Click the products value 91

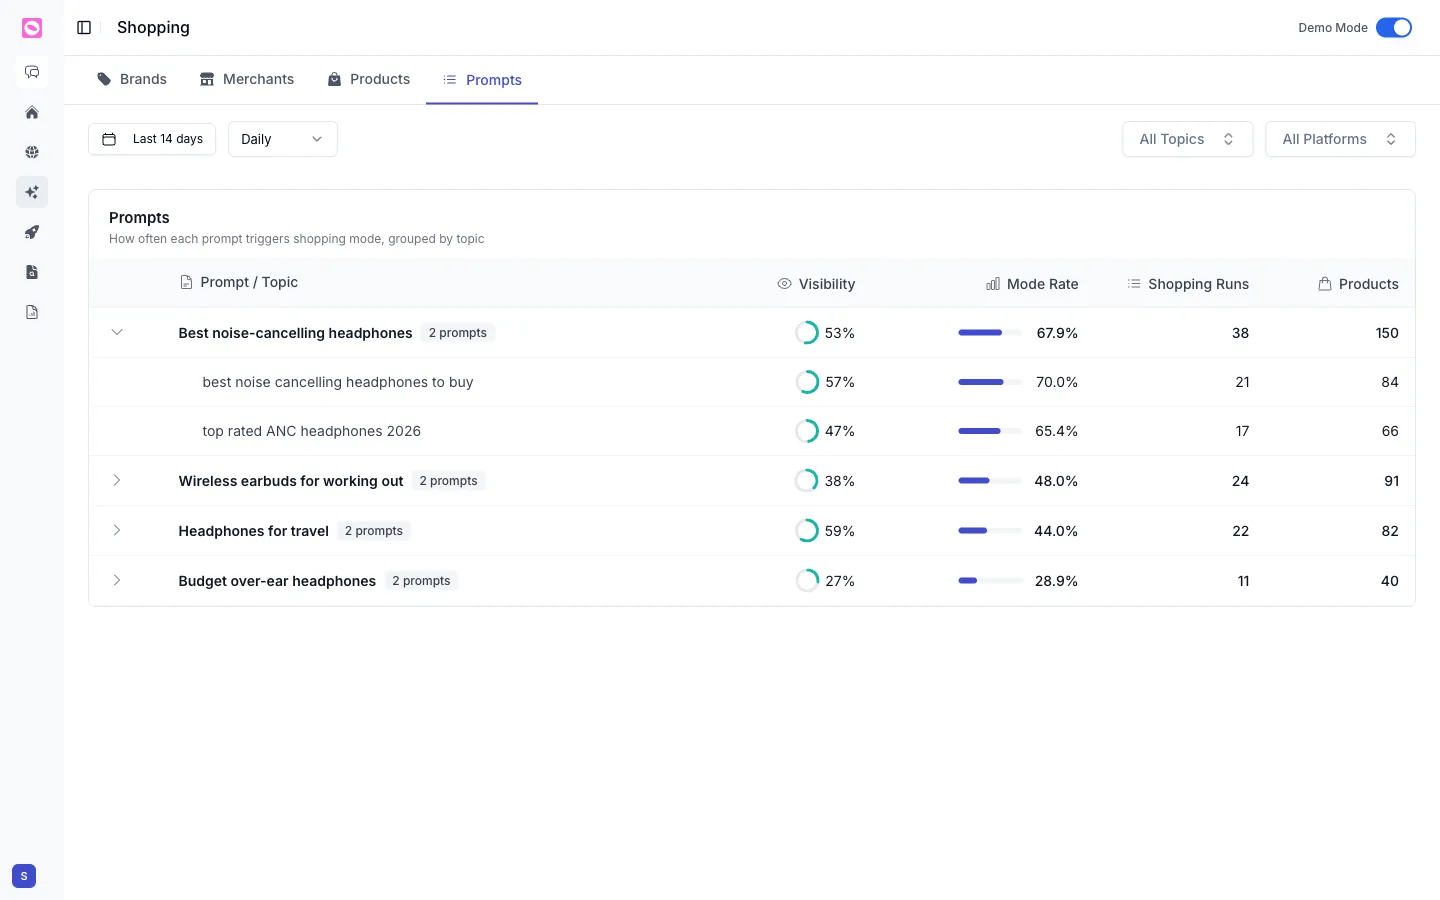point(1391,481)
